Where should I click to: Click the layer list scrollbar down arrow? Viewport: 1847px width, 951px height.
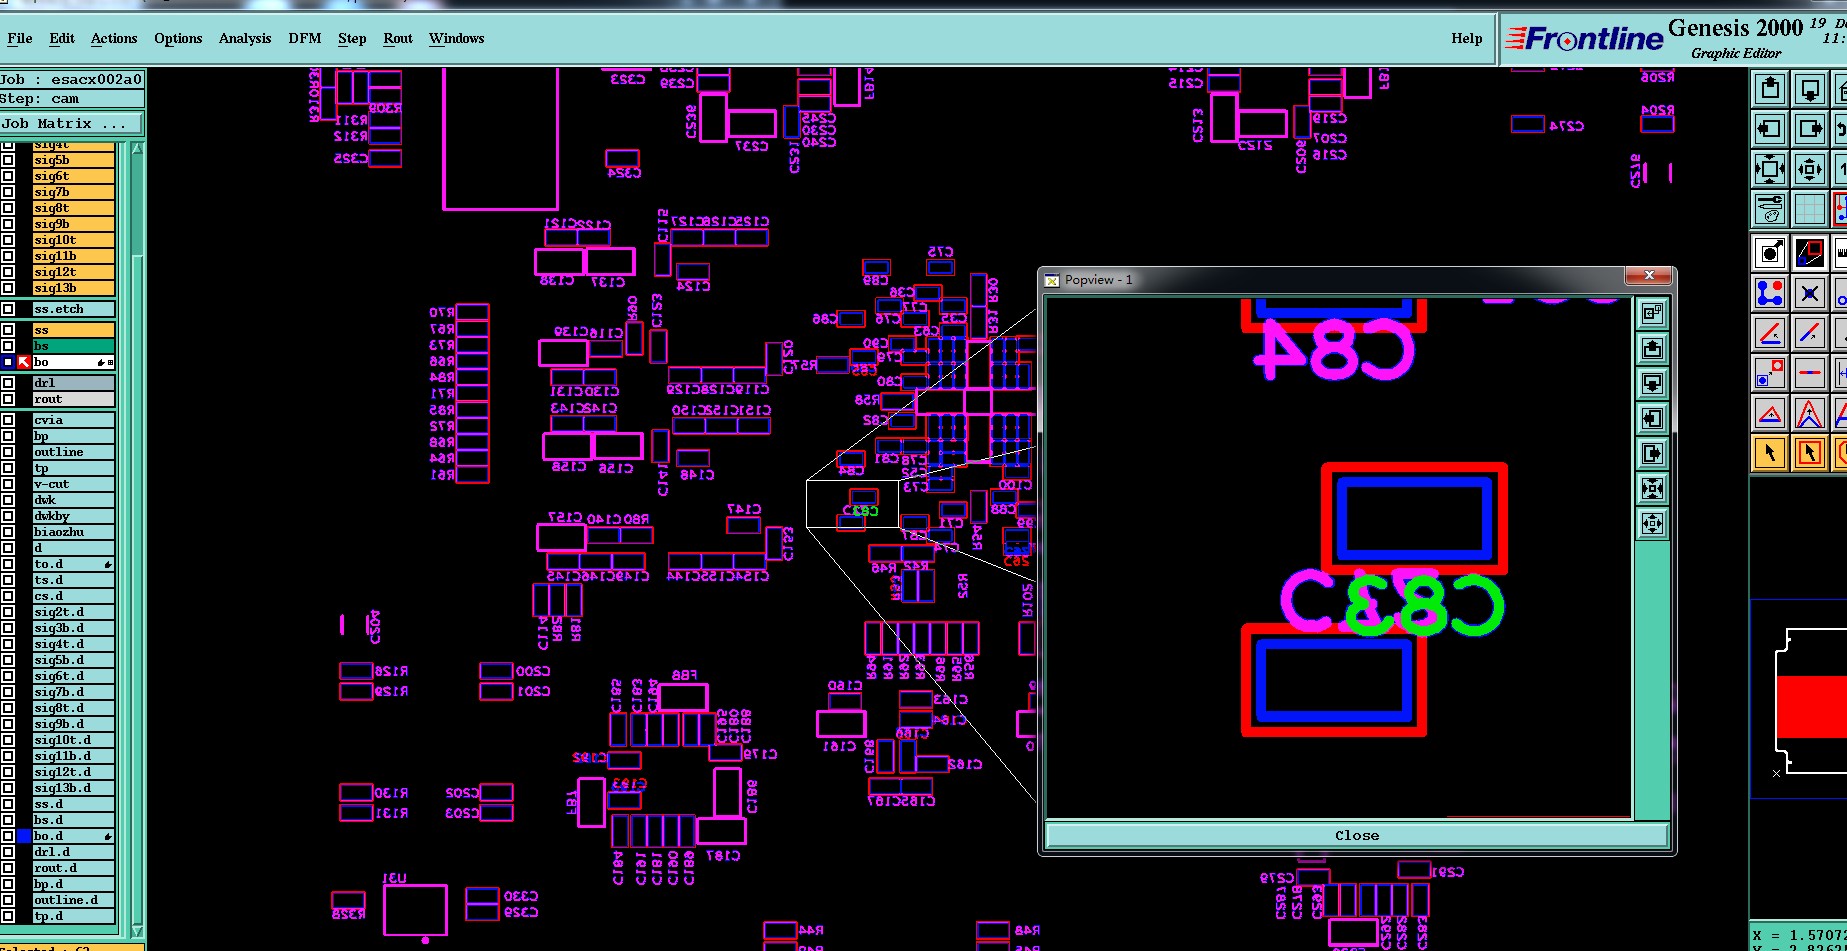(137, 931)
